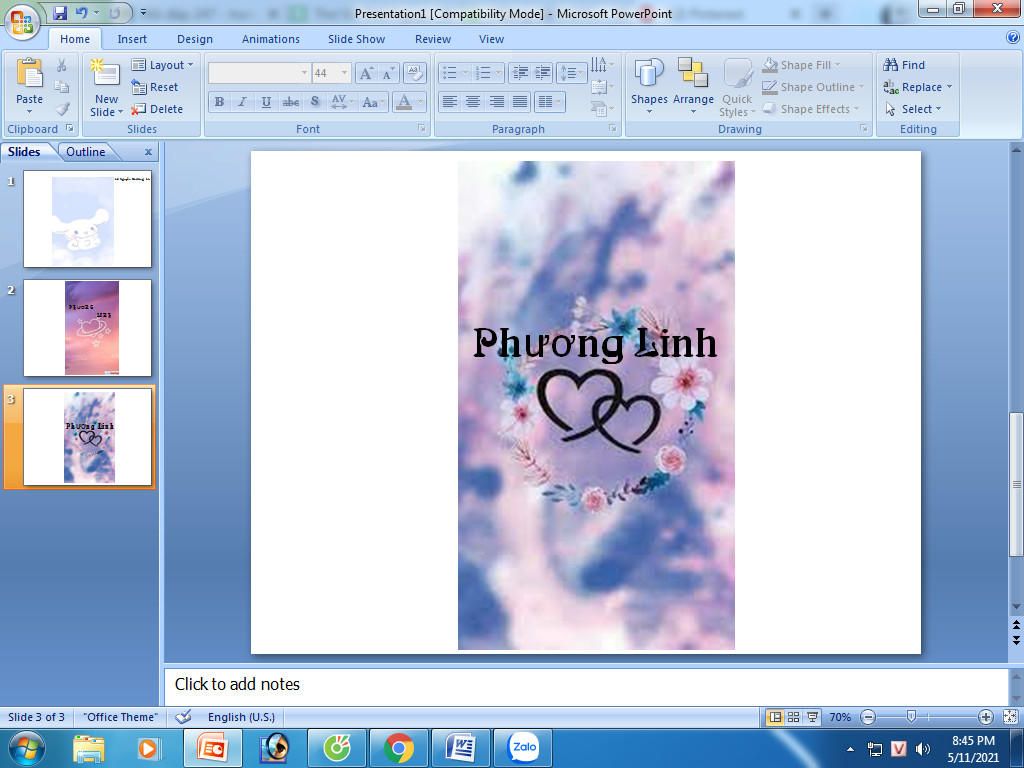Start Slide Show view from status bar

pos(812,717)
